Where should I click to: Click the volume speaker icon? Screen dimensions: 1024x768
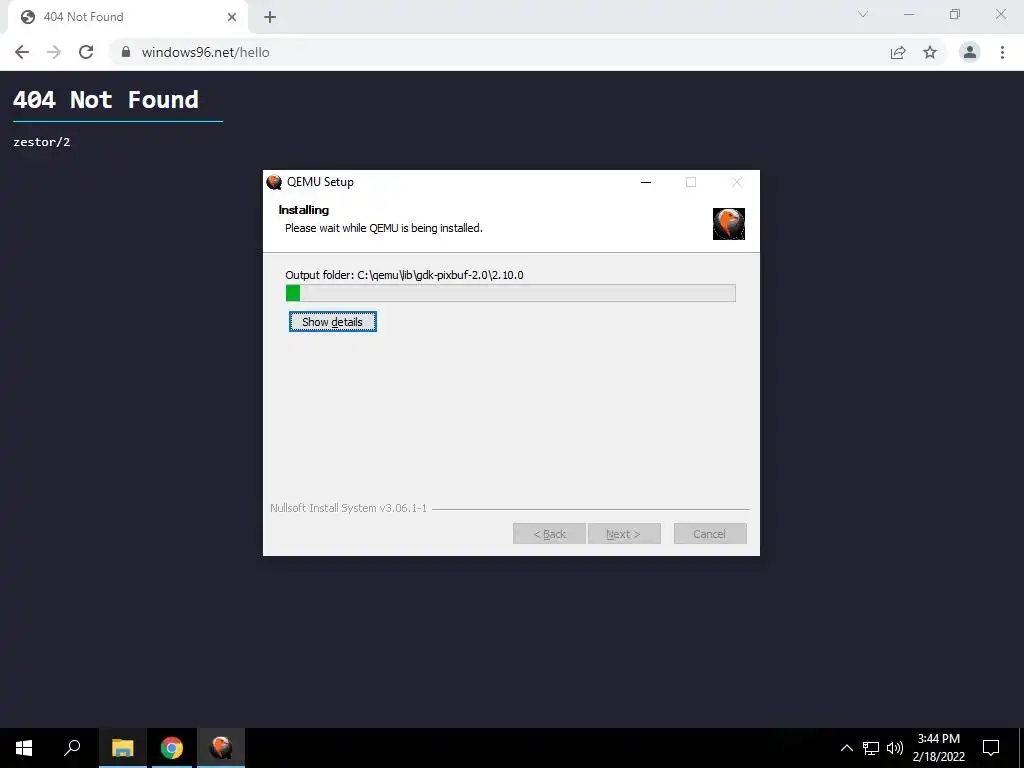[x=895, y=748]
